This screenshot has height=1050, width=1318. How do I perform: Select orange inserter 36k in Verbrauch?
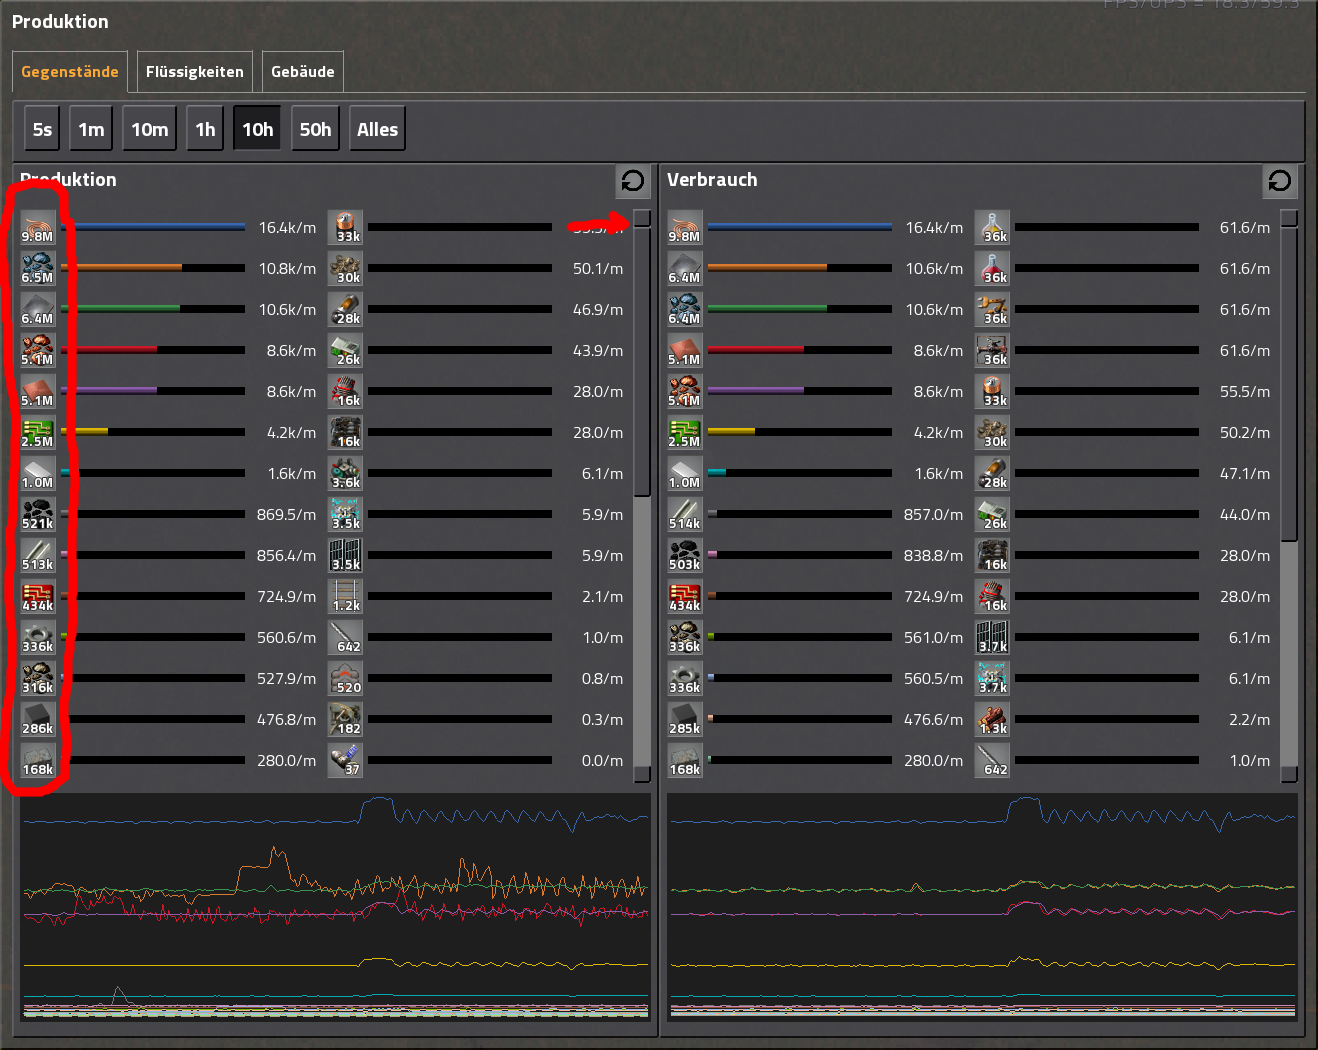993,309
